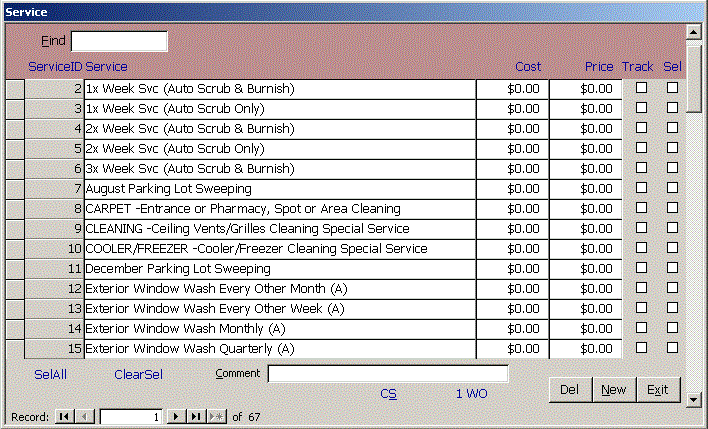Screen dimensions: 708x429
Task: Click the New button
Action: (x=613, y=389)
